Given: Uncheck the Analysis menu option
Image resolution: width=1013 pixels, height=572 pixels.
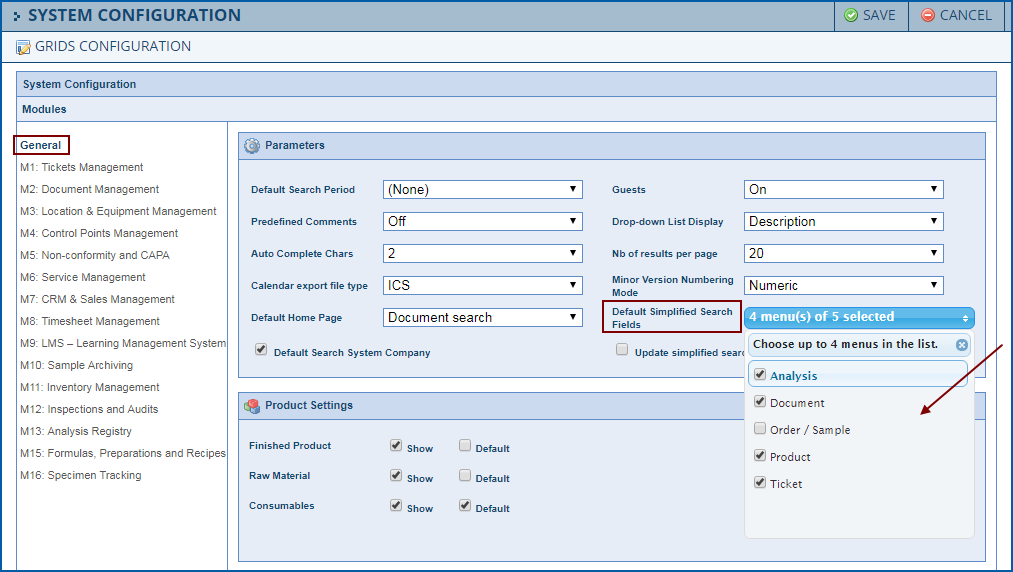Looking at the screenshot, I should click(760, 375).
